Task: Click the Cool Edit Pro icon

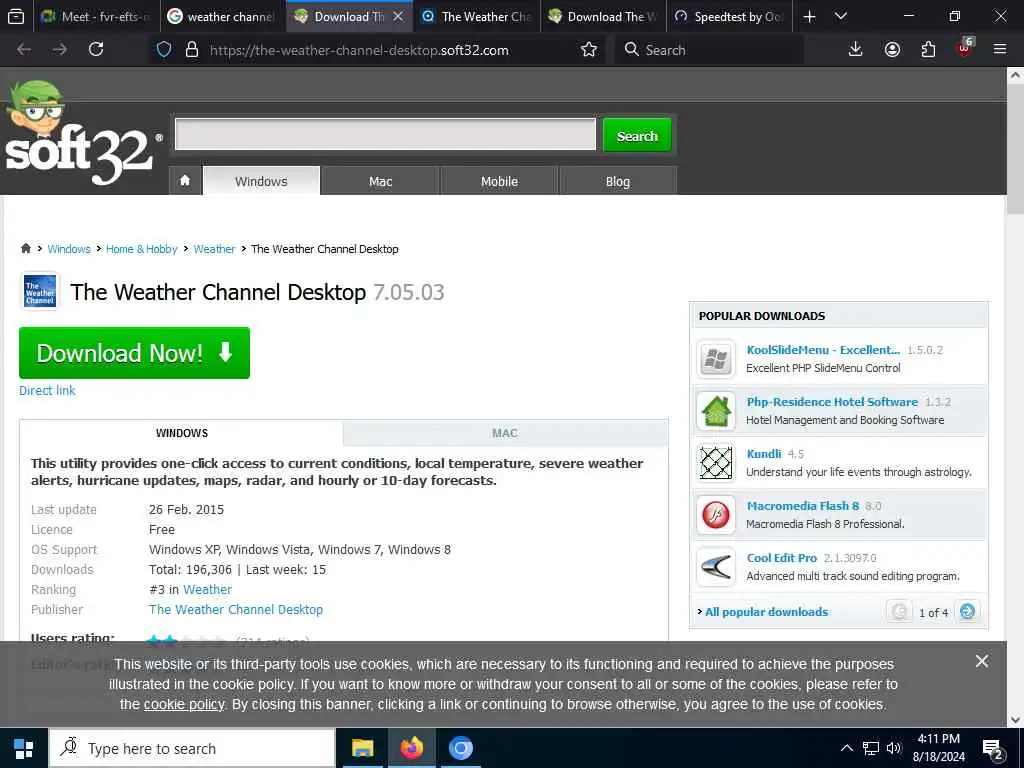Action: click(x=716, y=567)
